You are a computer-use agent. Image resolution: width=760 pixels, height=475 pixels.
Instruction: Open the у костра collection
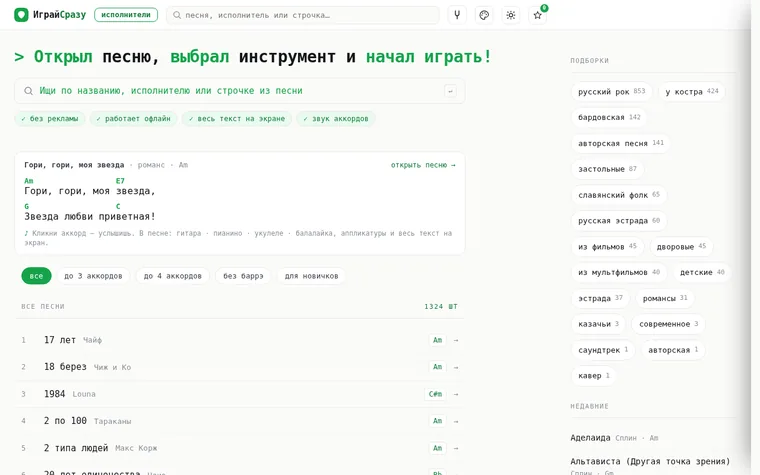click(x=692, y=92)
